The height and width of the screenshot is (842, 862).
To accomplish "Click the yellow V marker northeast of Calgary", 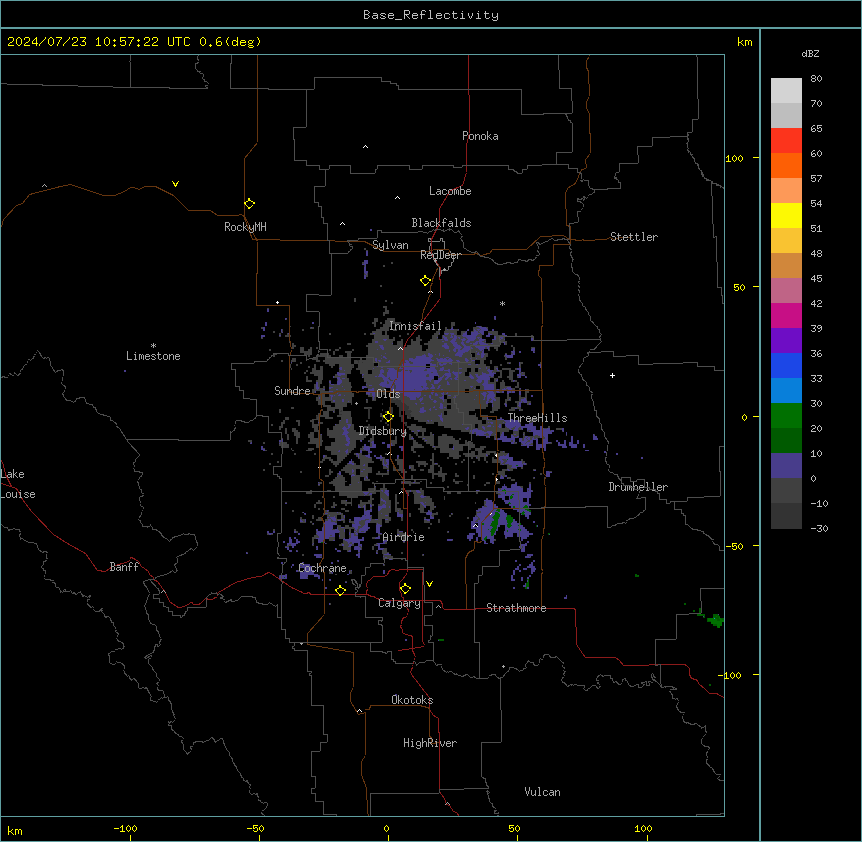I will point(429,584).
